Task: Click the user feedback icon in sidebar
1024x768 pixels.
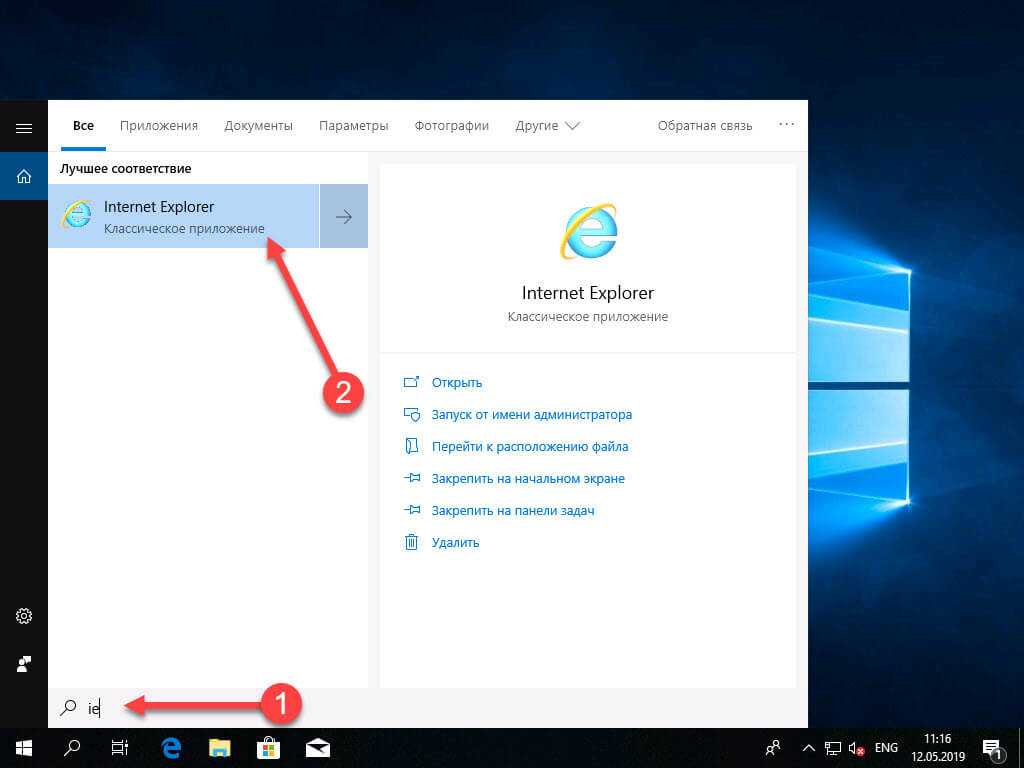Action: [x=24, y=664]
